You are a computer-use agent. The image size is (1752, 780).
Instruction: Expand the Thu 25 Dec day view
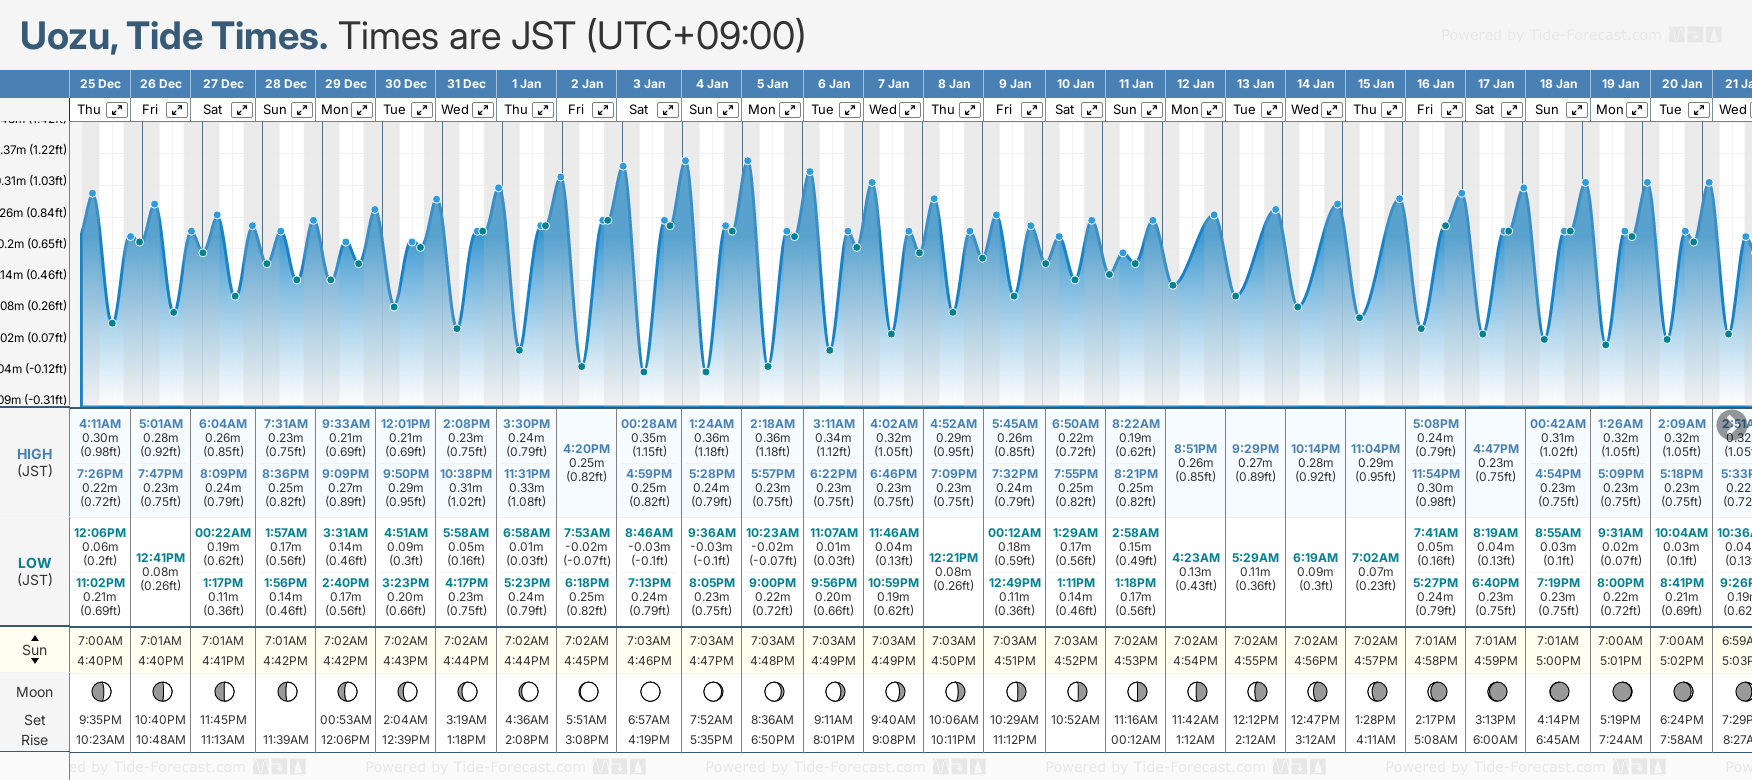point(117,110)
